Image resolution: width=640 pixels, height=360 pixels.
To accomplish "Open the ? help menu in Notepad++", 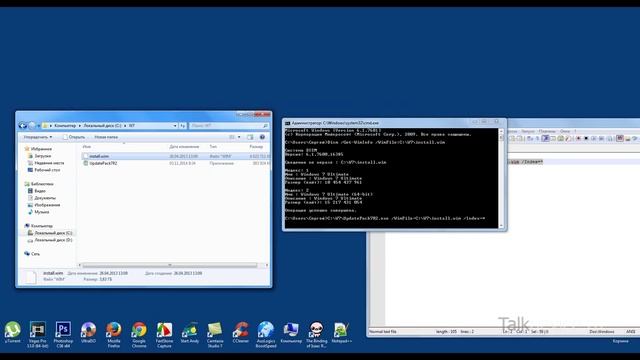I will click(x=575, y=131).
